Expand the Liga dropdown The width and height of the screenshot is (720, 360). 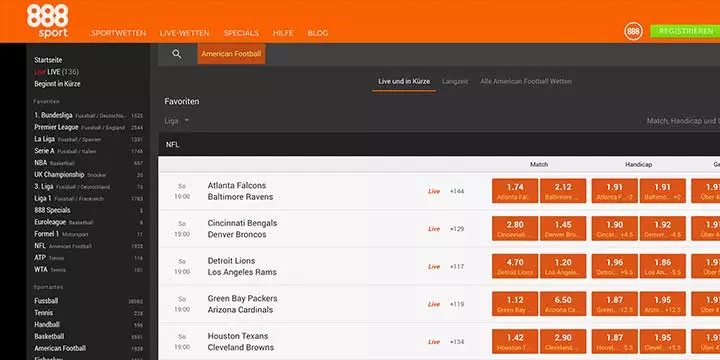pyautogui.click(x=177, y=121)
